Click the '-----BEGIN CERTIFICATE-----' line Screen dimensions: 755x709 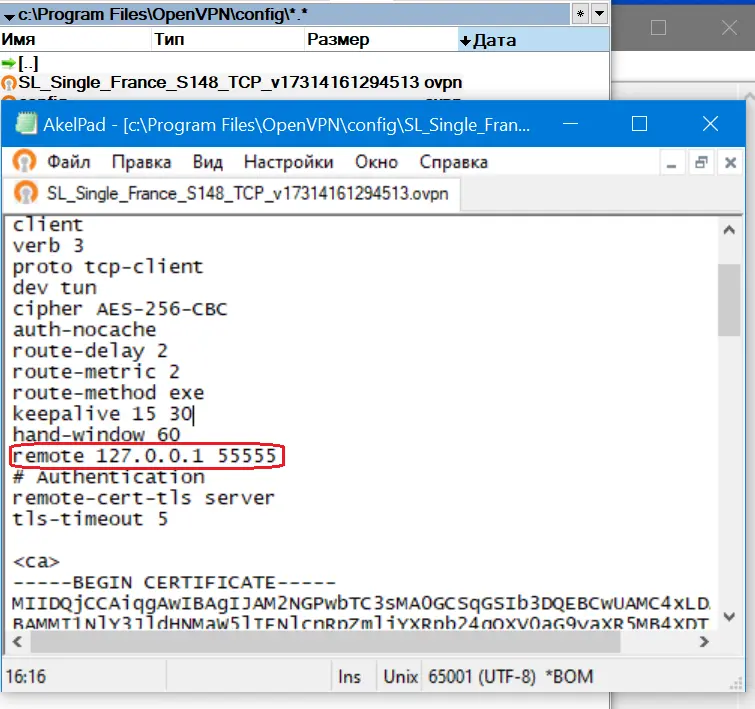click(174, 582)
